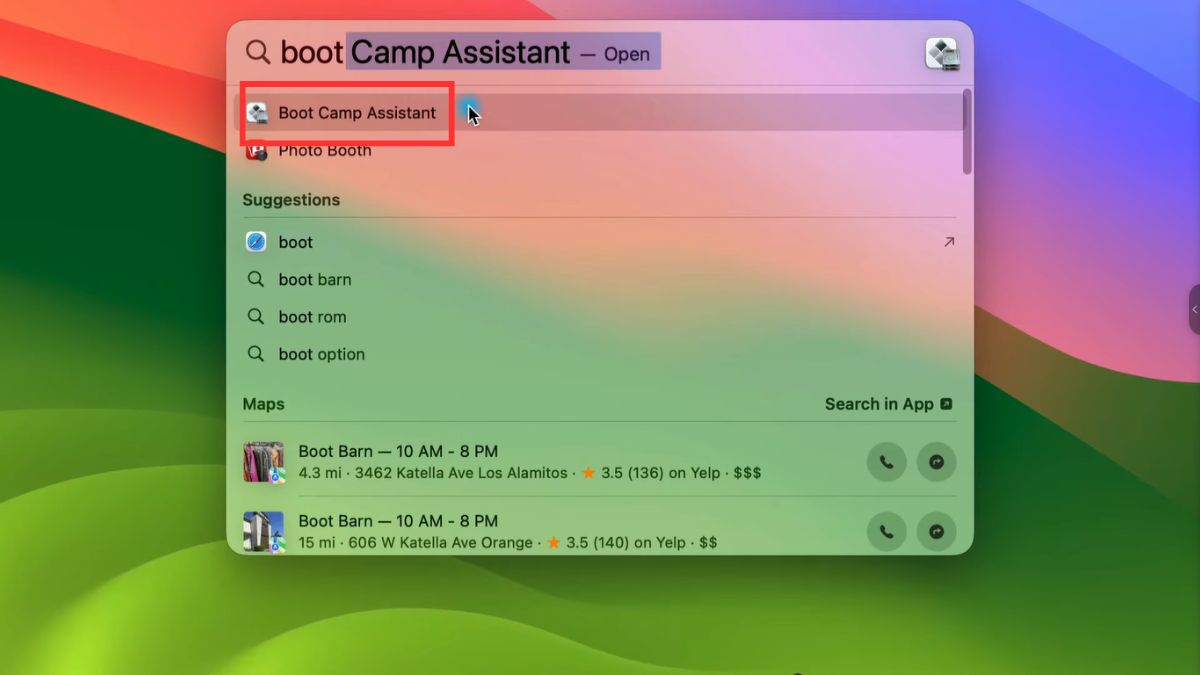Click the Boot Camp Assistant row icon

tap(257, 113)
